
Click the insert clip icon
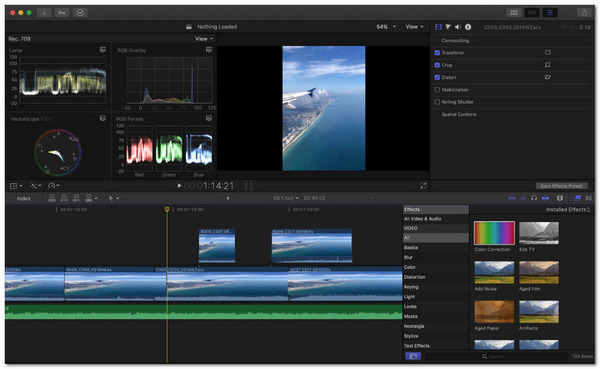point(64,198)
